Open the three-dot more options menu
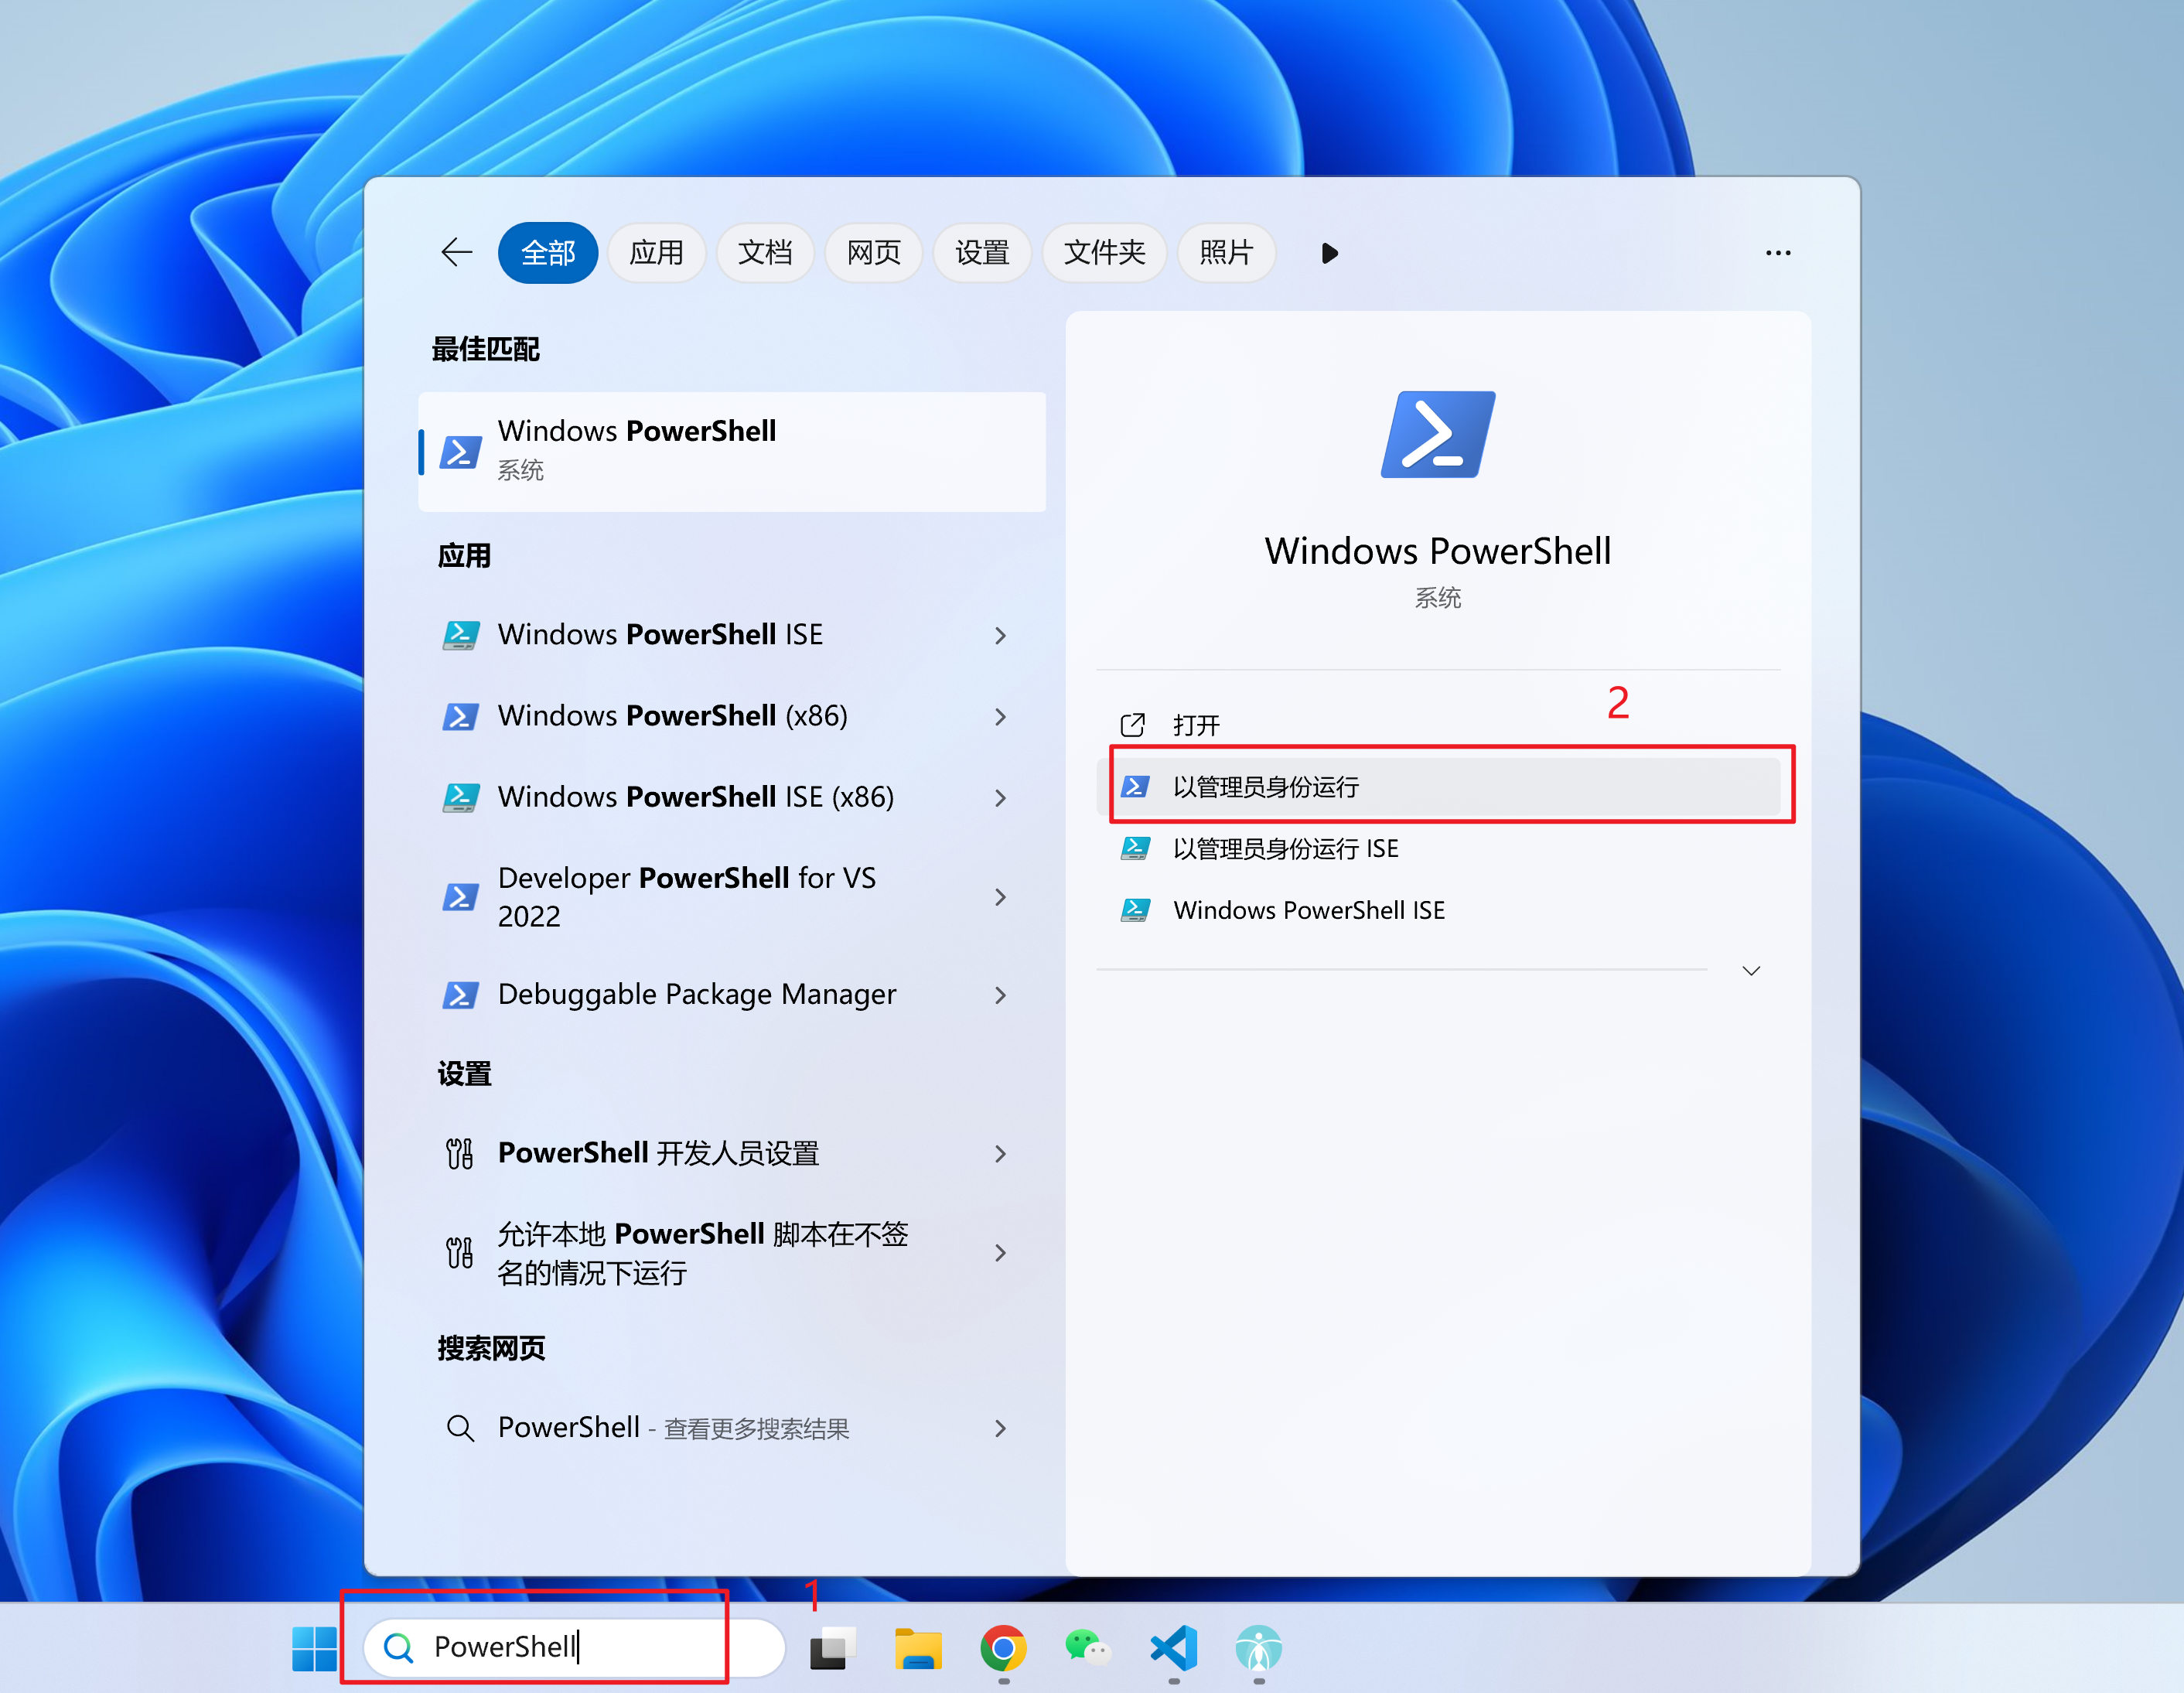Image resolution: width=2184 pixels, height=1693 pixels. (x=1778, y=253)
